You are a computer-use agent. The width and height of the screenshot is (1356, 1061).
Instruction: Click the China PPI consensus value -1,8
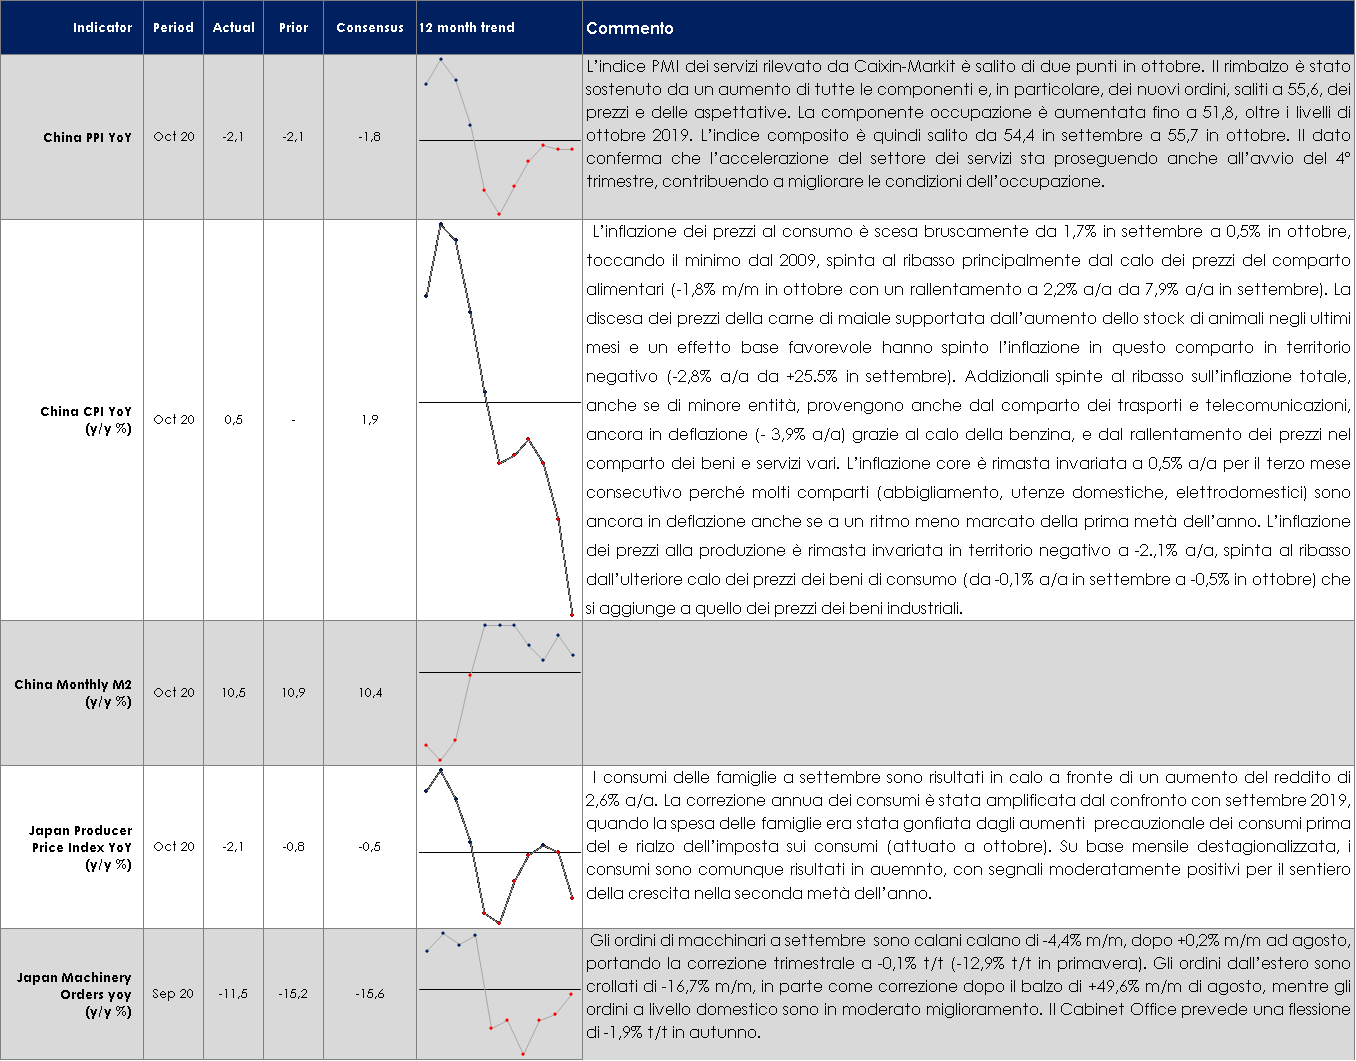pyautogui.click(x=369, y=137)
